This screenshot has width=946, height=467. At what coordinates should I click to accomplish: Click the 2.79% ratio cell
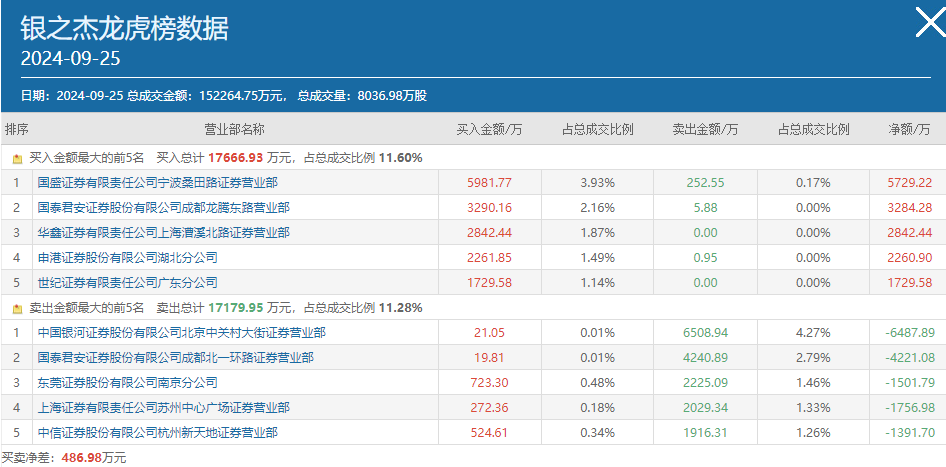click(x=813, y=358)
